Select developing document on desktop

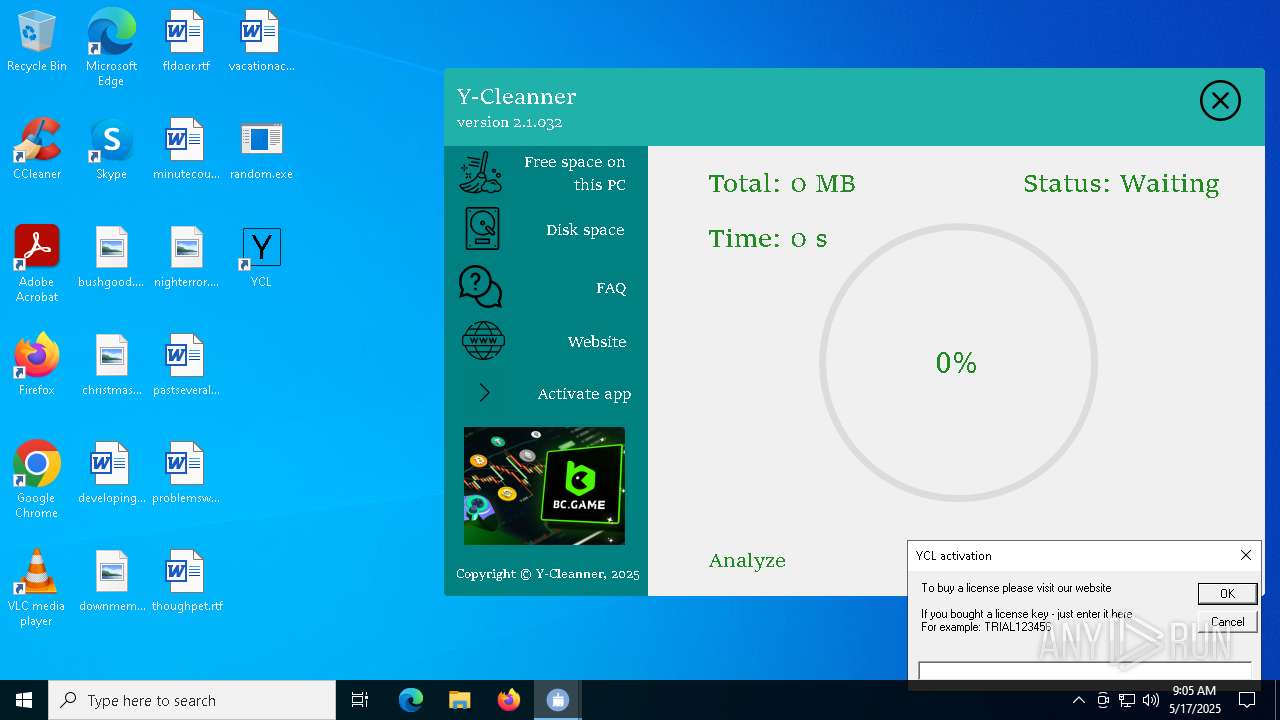[x=111, y=473]
